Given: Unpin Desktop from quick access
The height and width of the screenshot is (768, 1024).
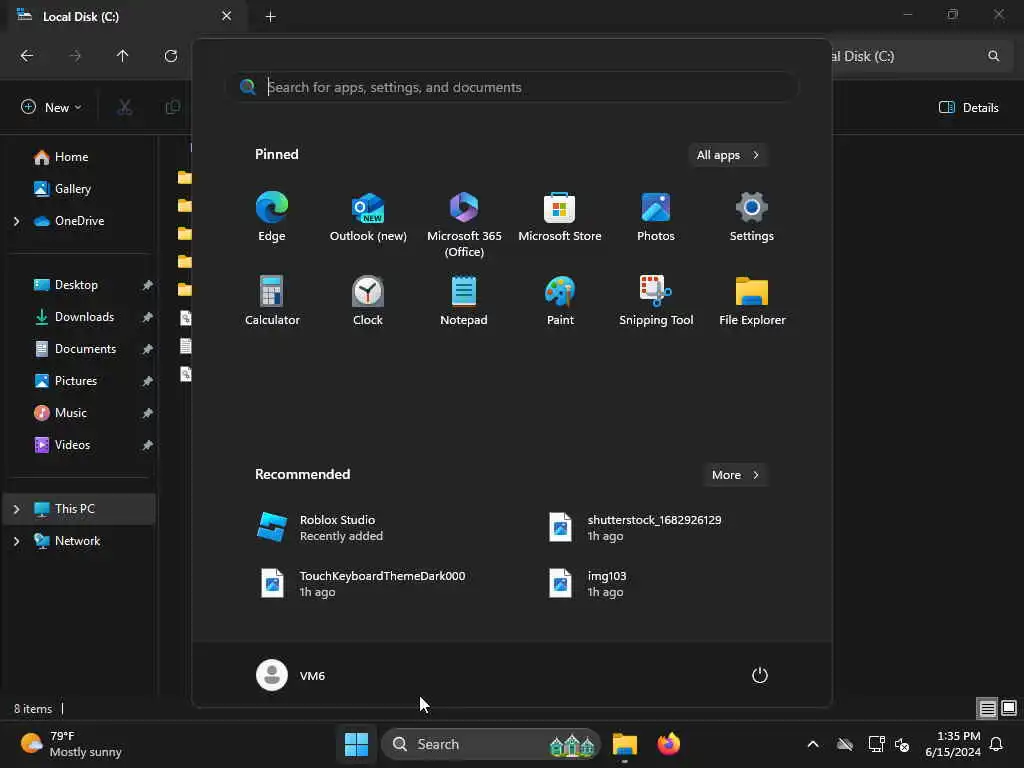Looking at the screenshot, I should tap(148, 285).
